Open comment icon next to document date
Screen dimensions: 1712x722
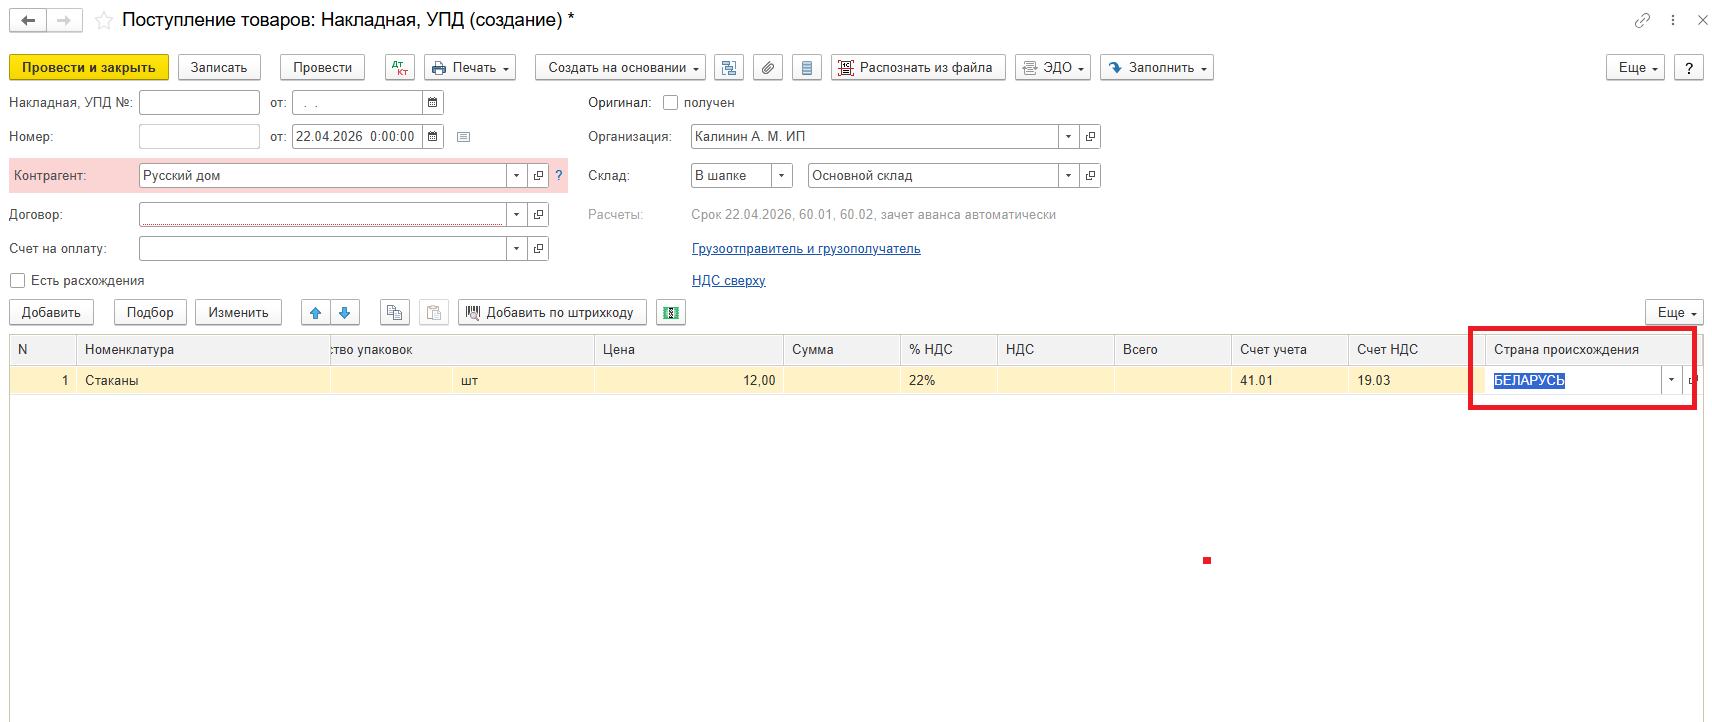463,137
